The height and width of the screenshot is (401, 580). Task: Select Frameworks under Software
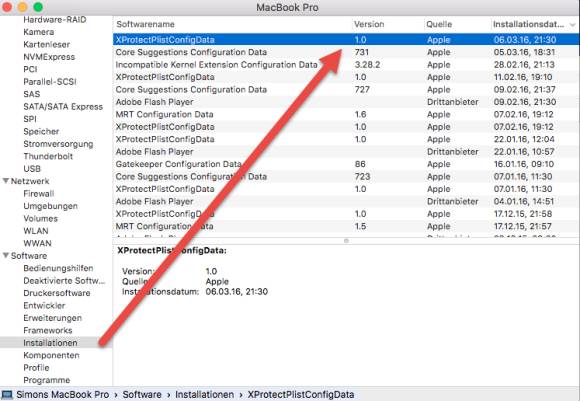[x=47, y=330]
